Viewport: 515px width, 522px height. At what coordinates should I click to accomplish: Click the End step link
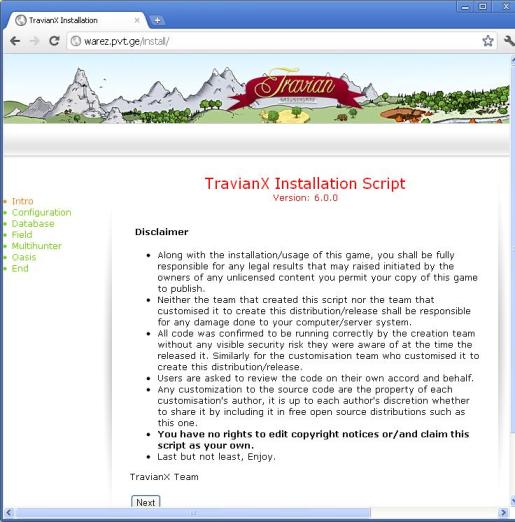(20, 268)
